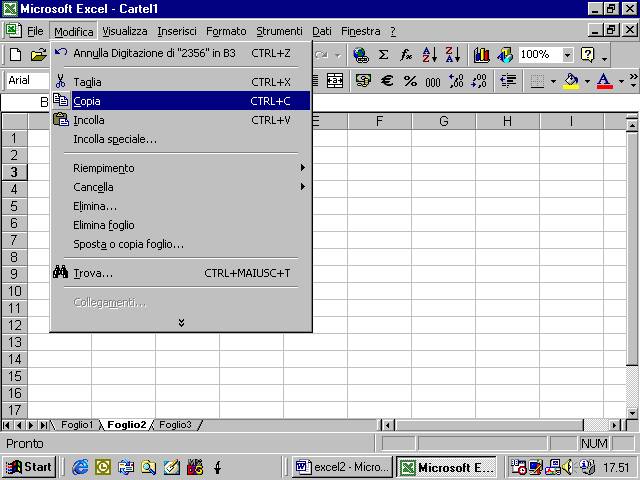Open the Dati menu
640x480 pixels.
(322, 31)
